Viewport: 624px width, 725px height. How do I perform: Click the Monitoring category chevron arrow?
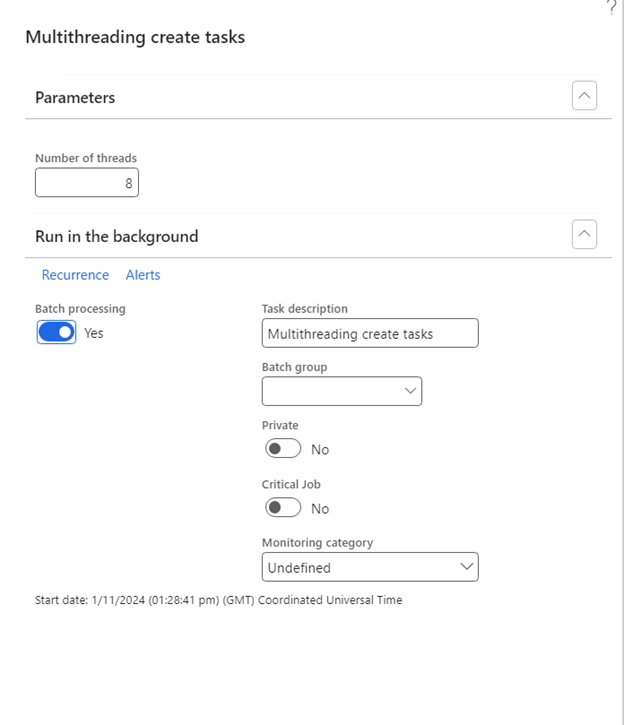click(x=466, y=567)
